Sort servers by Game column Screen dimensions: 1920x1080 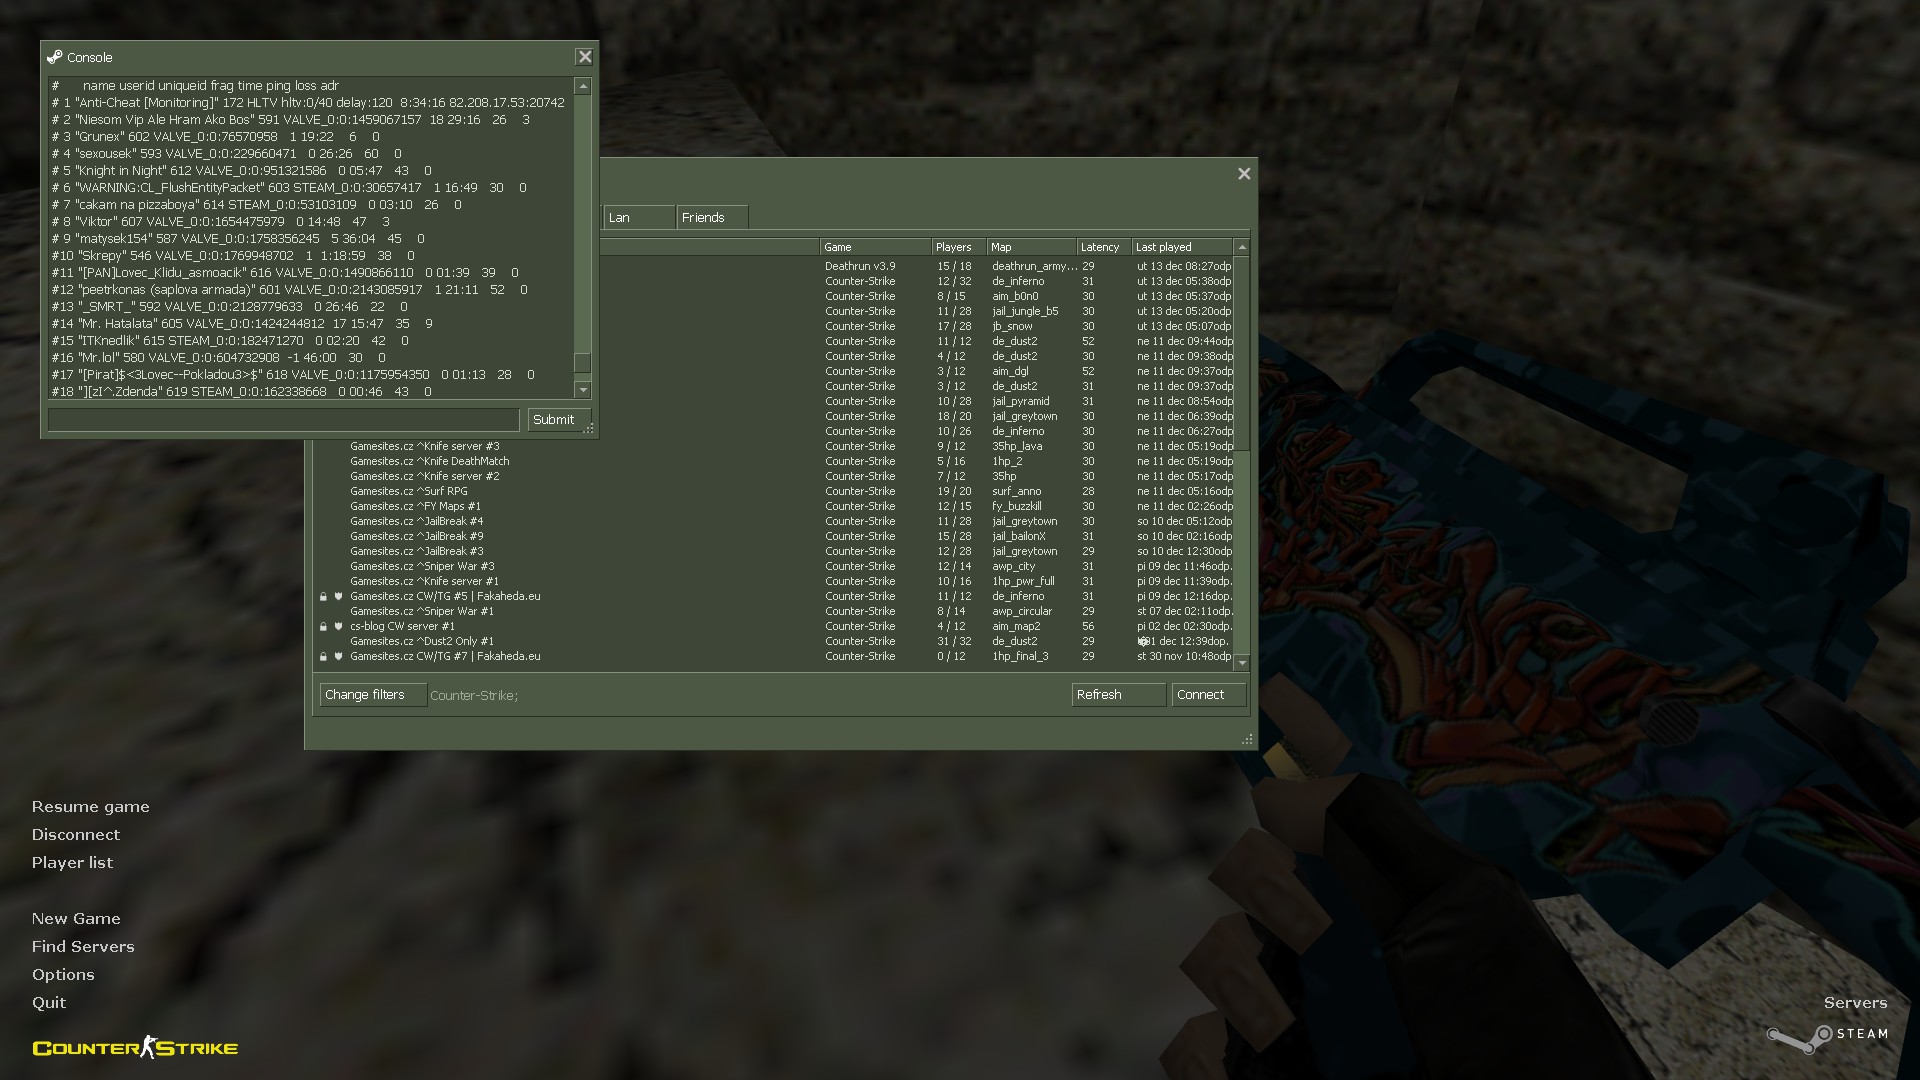pyautogui.click(x=875, y=247)
